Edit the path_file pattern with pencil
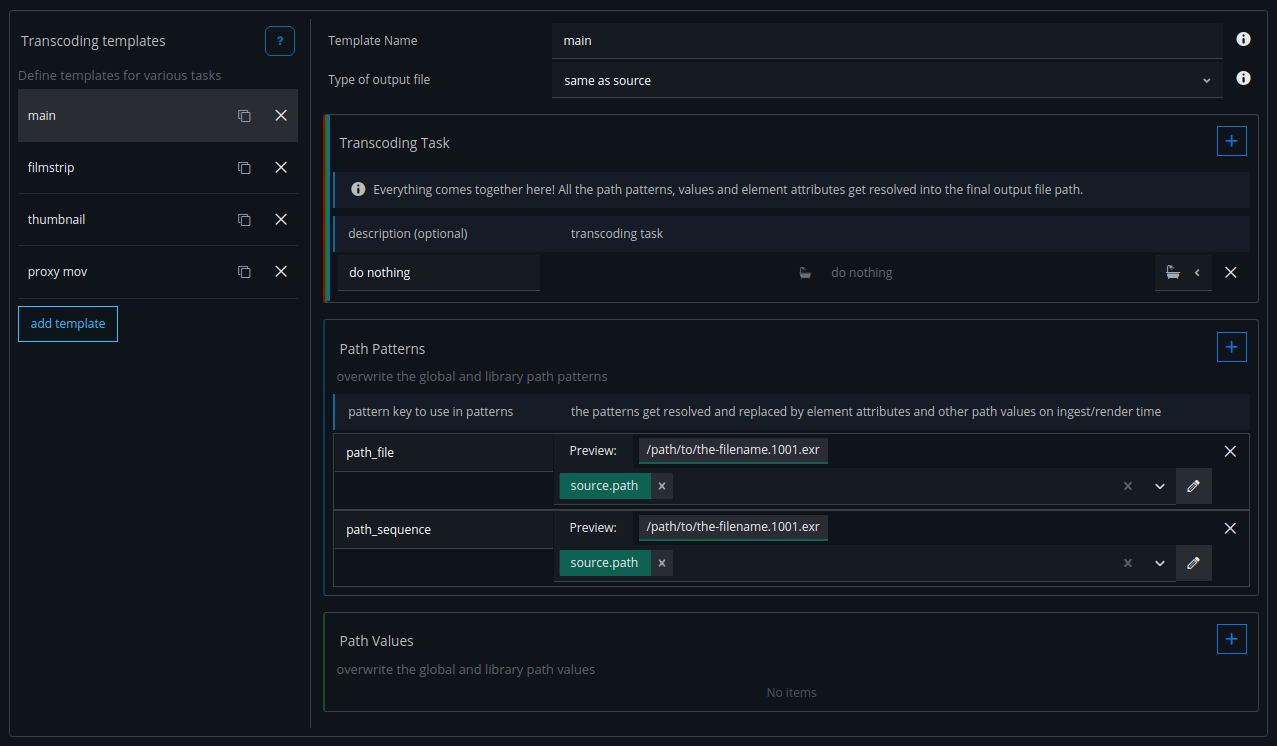This screenshot has height=746, width=1277. pos(1193,486)
